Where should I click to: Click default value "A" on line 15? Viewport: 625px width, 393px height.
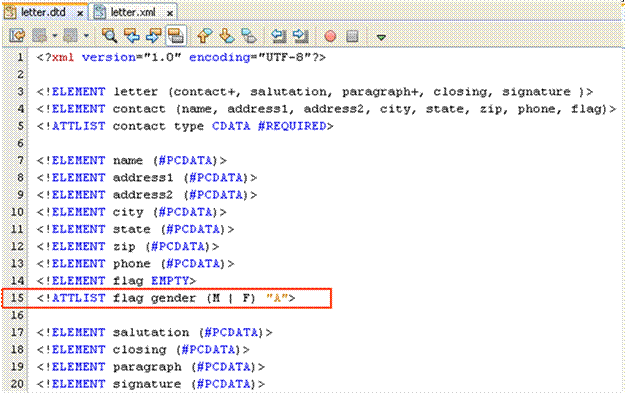[x=277, y=298]
